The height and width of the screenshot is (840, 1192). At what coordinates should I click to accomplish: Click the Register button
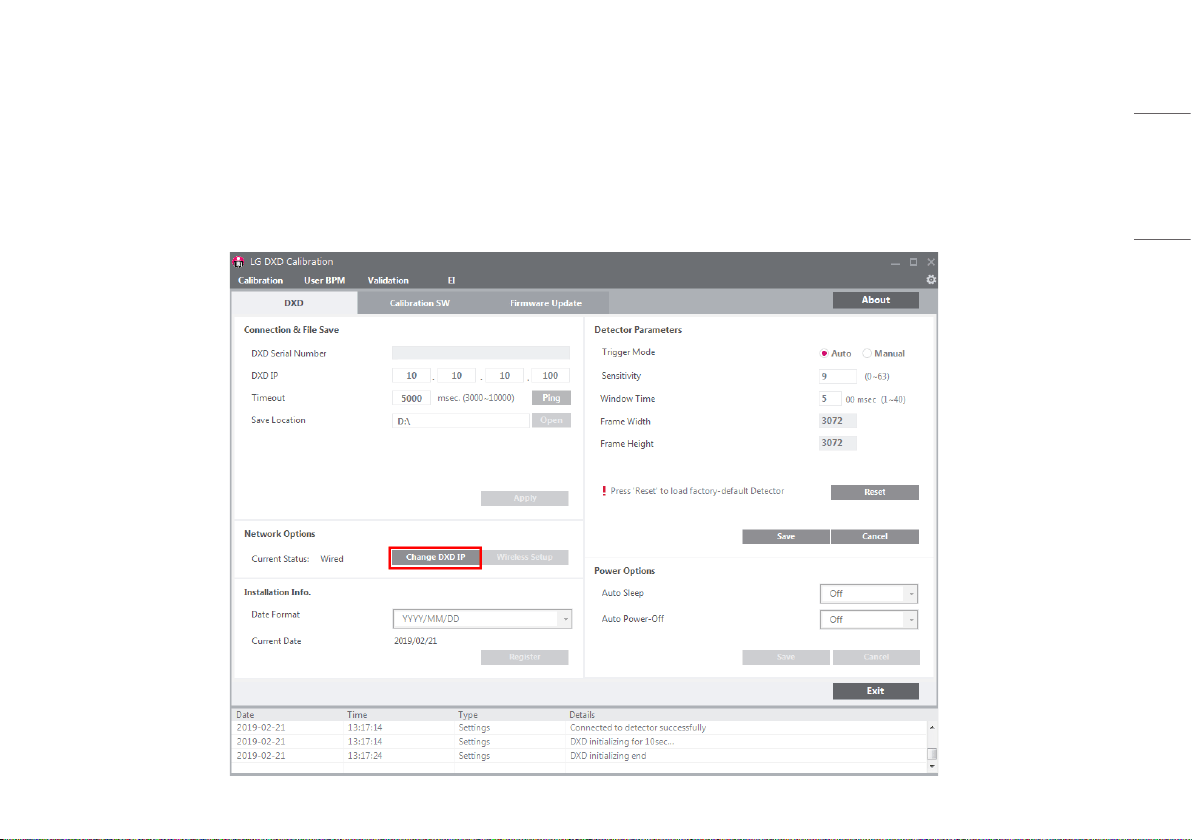coord(525,657)
